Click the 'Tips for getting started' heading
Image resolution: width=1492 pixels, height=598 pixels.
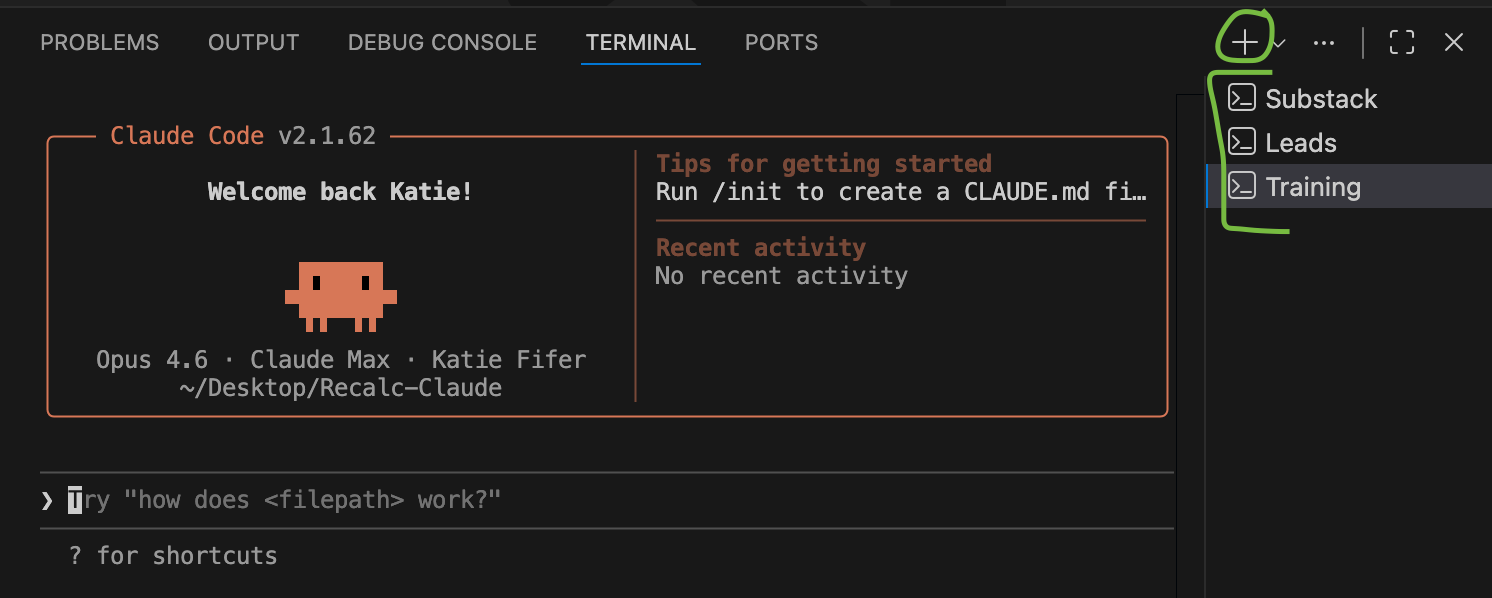(x=824, y=164)
